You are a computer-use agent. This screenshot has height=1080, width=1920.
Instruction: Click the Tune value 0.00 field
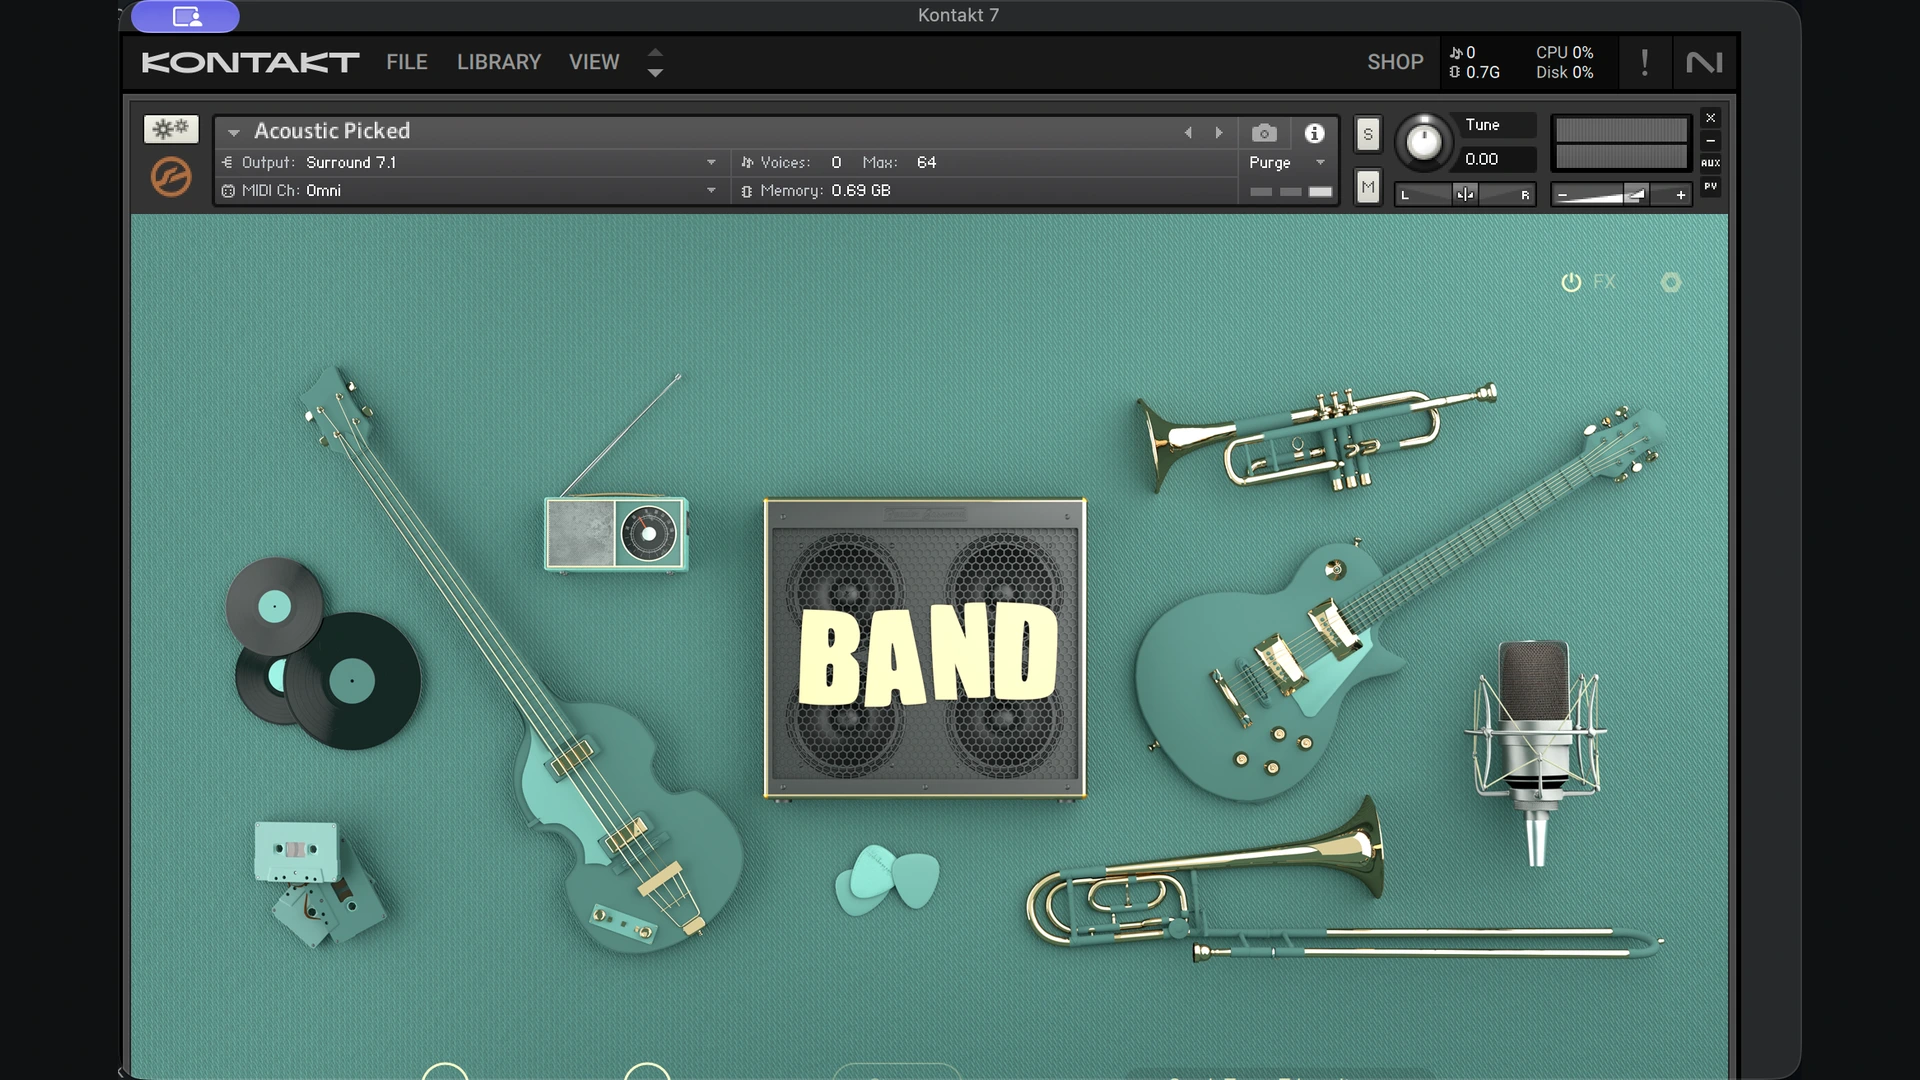[1495, 159]
